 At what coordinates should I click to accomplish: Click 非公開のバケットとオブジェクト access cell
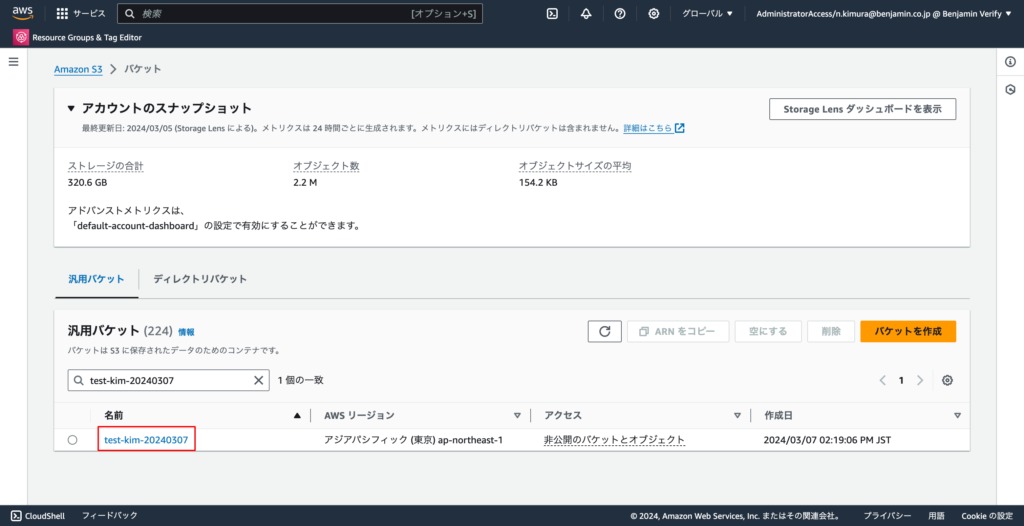pos(615,440)
